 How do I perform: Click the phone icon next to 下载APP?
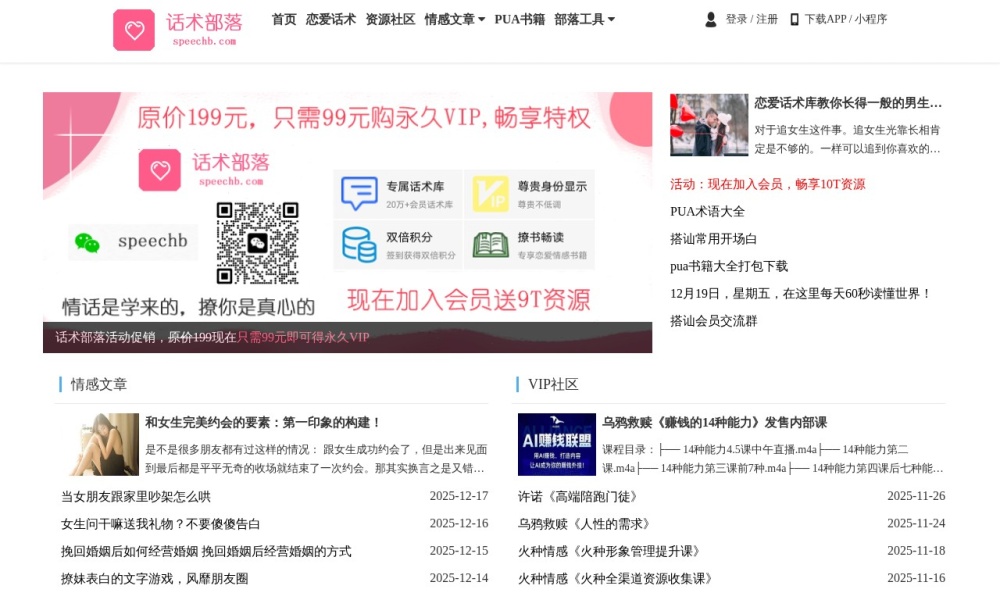coord(792,18)
